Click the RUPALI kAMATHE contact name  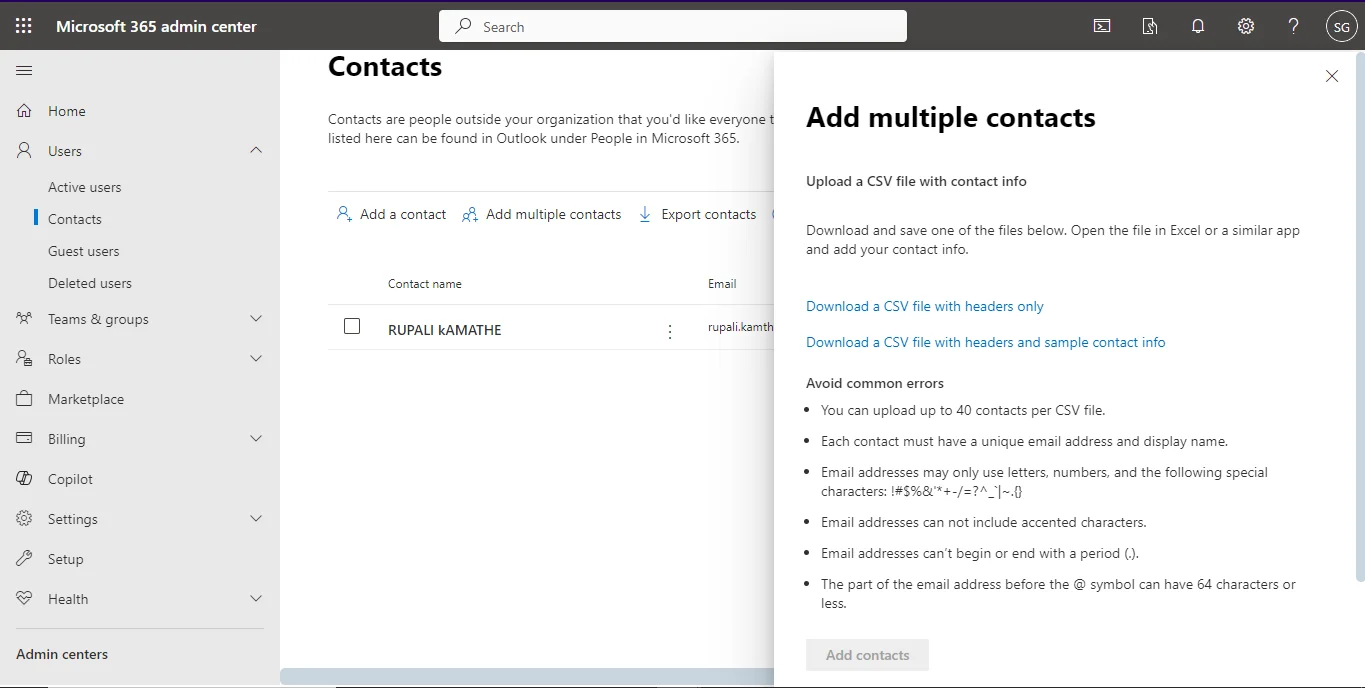click(445, 330)
